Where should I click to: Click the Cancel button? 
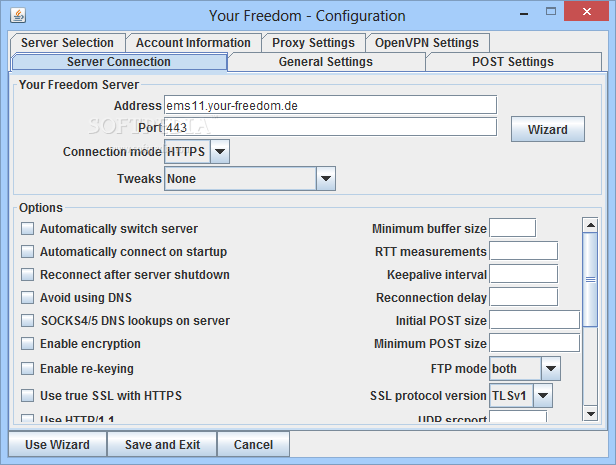(253, 444)
